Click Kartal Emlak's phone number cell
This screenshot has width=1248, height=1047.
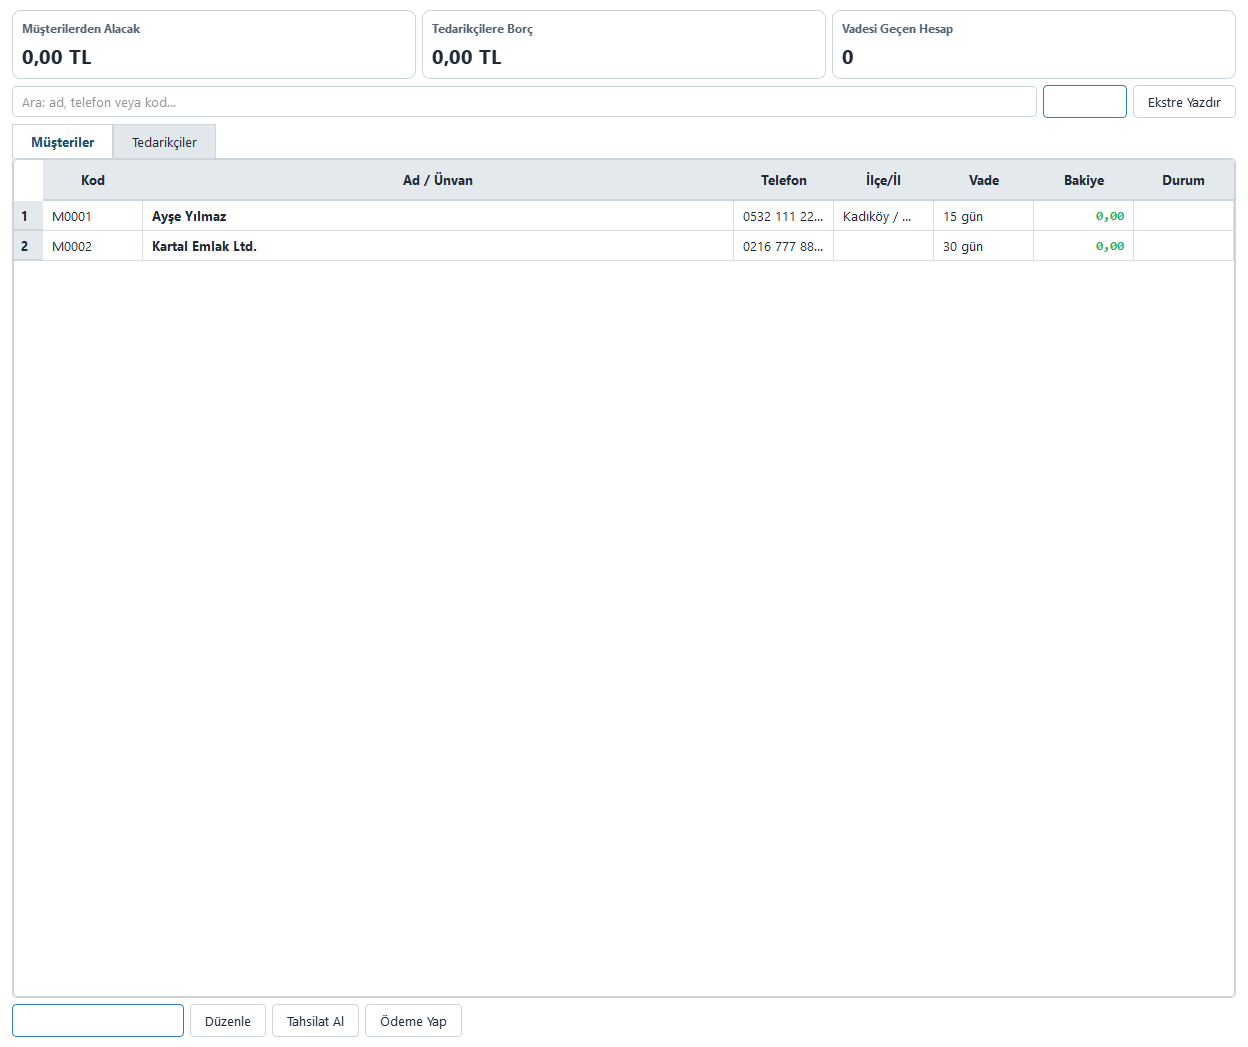(784, 246)
